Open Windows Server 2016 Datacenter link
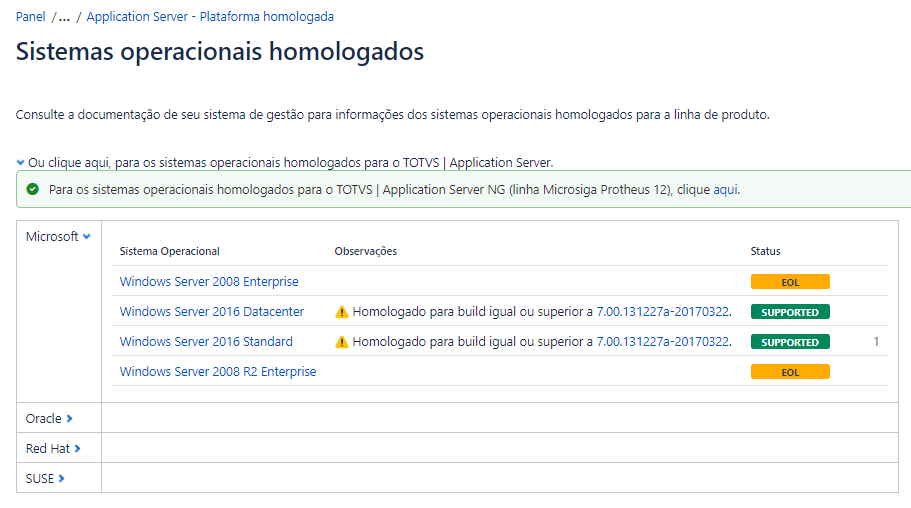911x508 pixels. coord(211,312)
